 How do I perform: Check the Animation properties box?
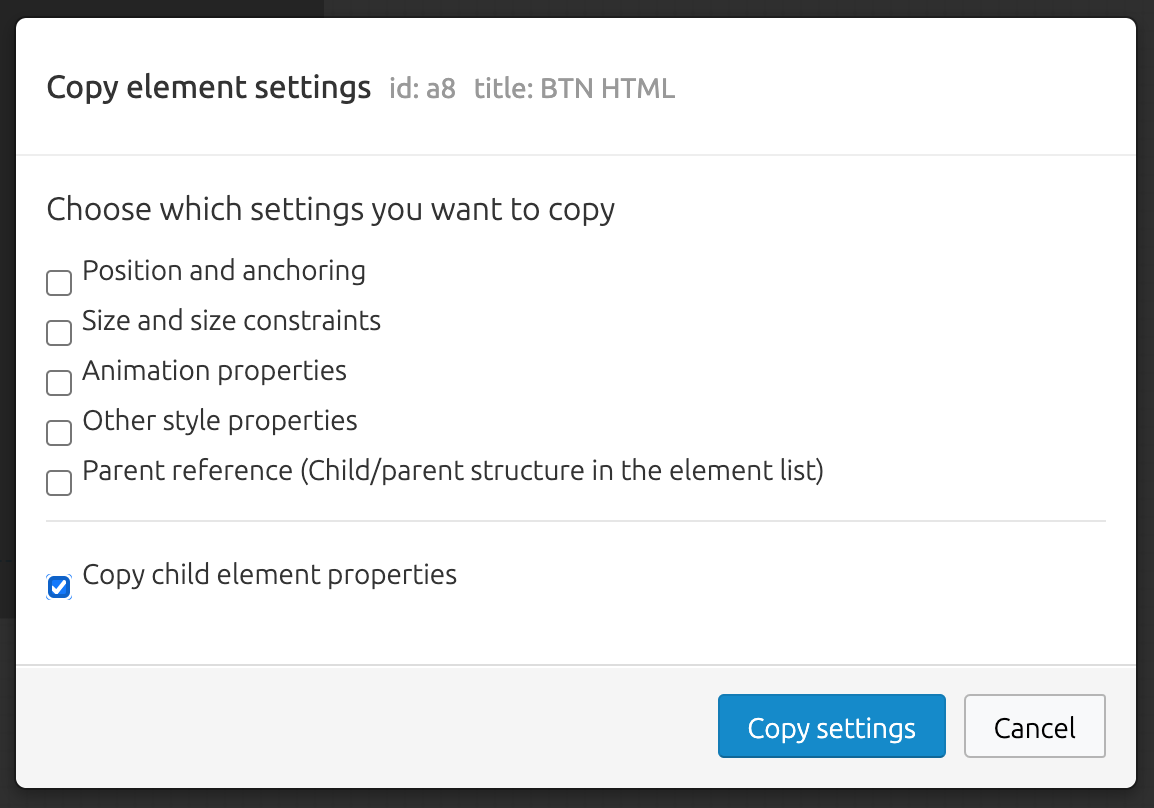click(x=59, y=383)
